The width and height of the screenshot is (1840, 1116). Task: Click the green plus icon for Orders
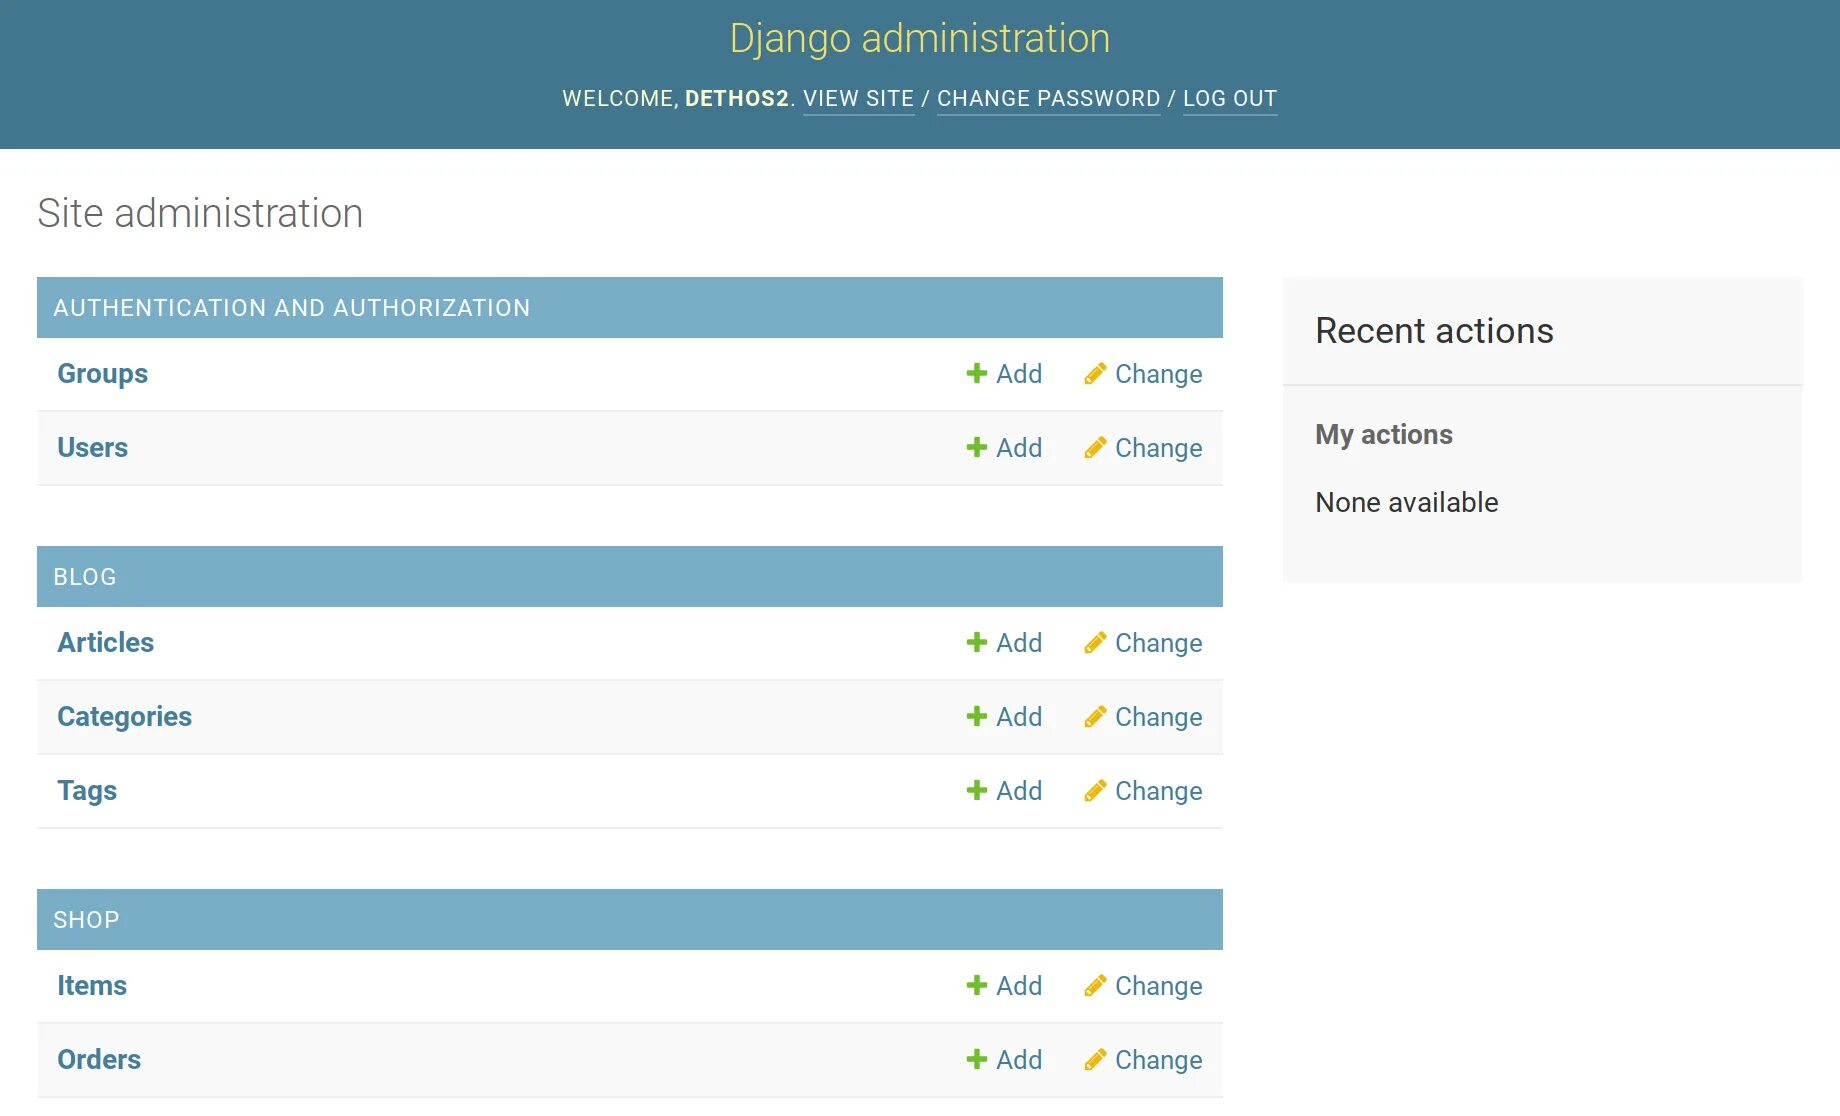tap(977, 1059)
